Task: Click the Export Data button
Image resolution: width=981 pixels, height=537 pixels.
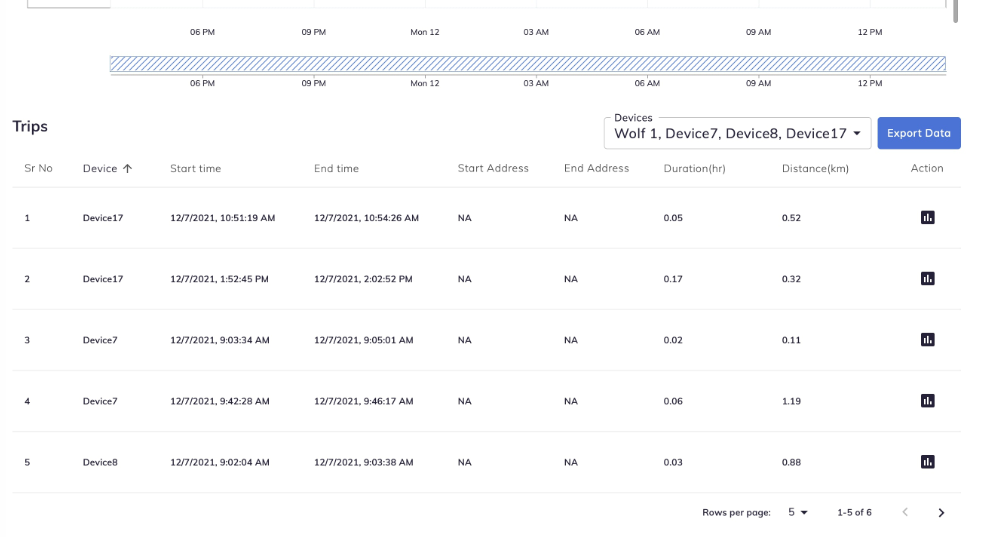Action: (918, 133)
